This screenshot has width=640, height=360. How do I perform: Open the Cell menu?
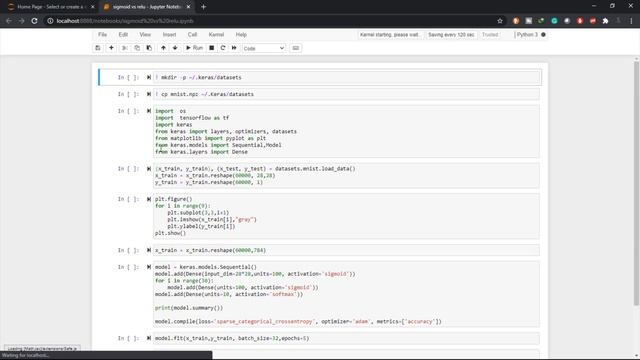[x=192, y=35]
